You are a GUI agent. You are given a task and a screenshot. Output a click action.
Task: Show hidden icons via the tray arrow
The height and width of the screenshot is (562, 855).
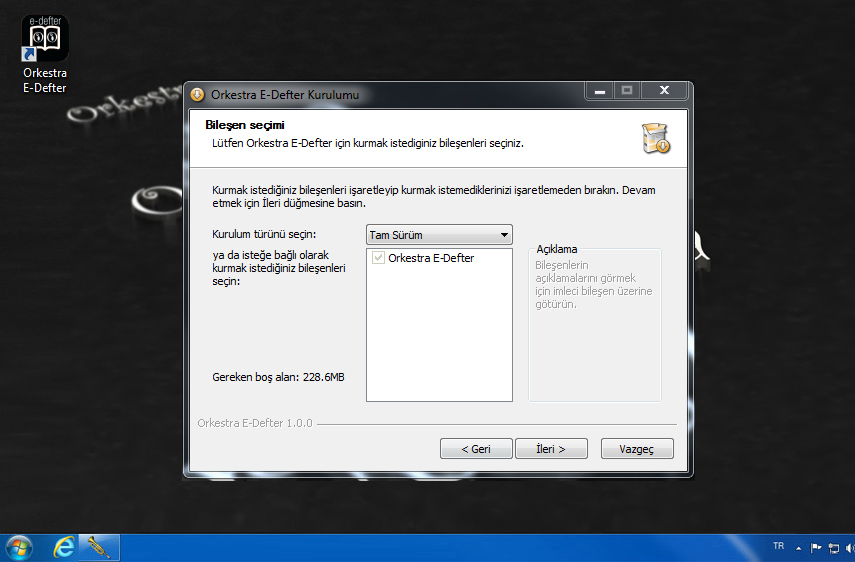[798, 548]
